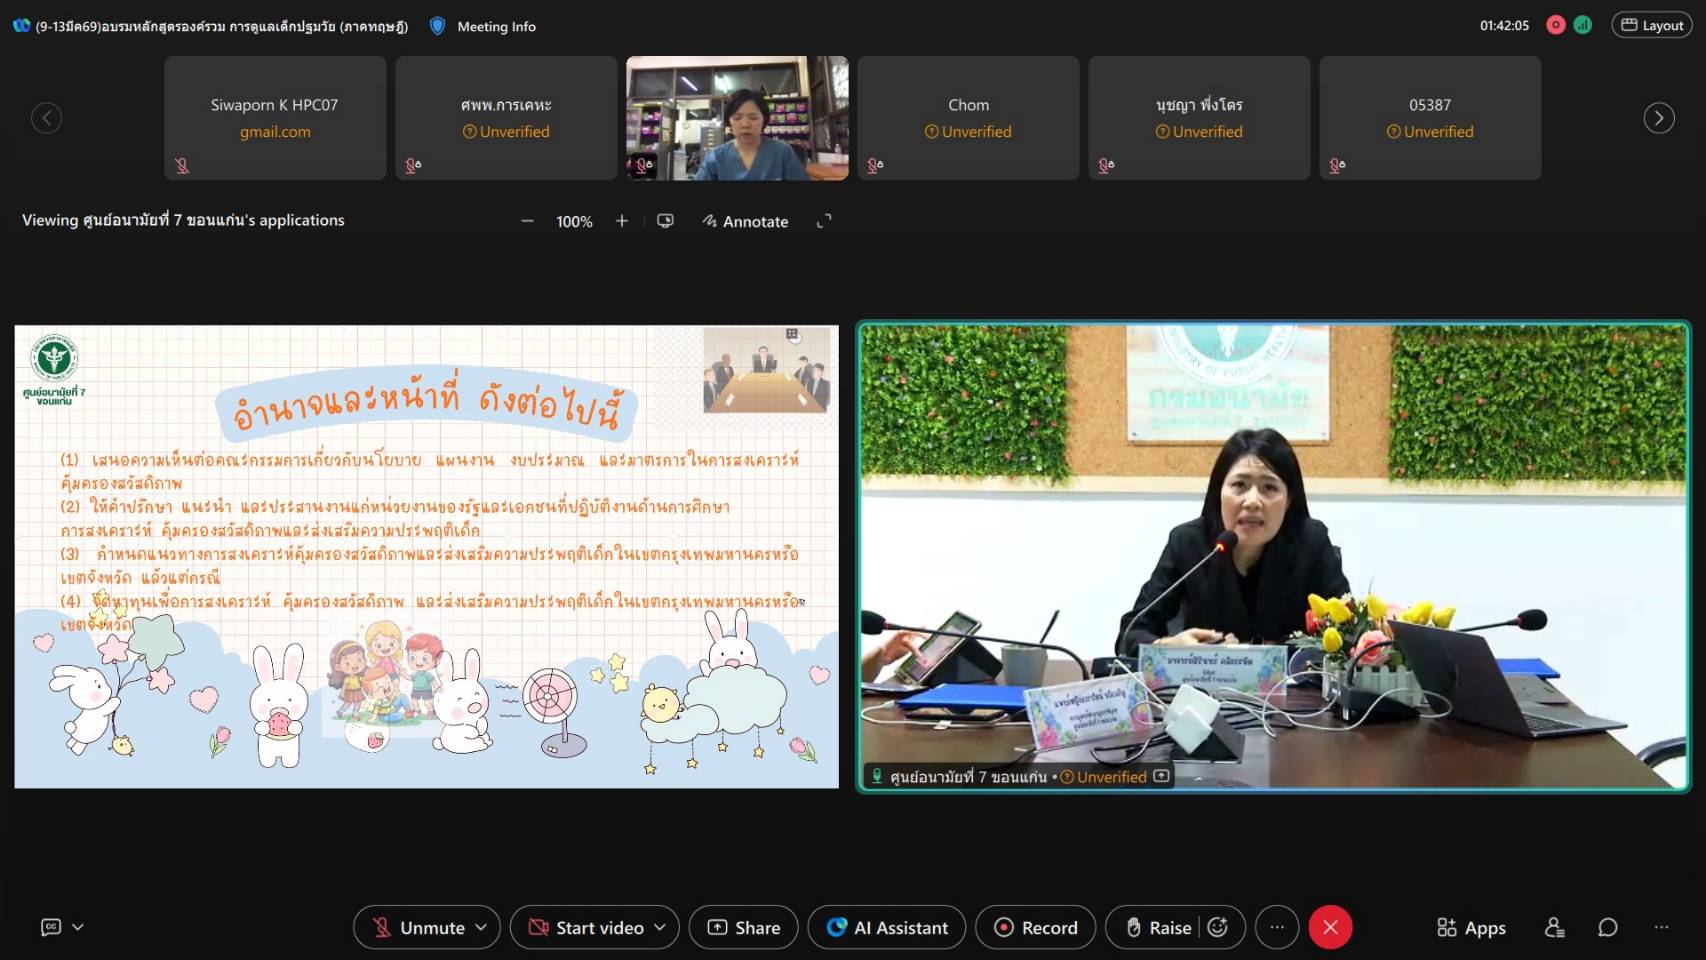Expand video options arrow beside Start video

[x=660, y=927]
